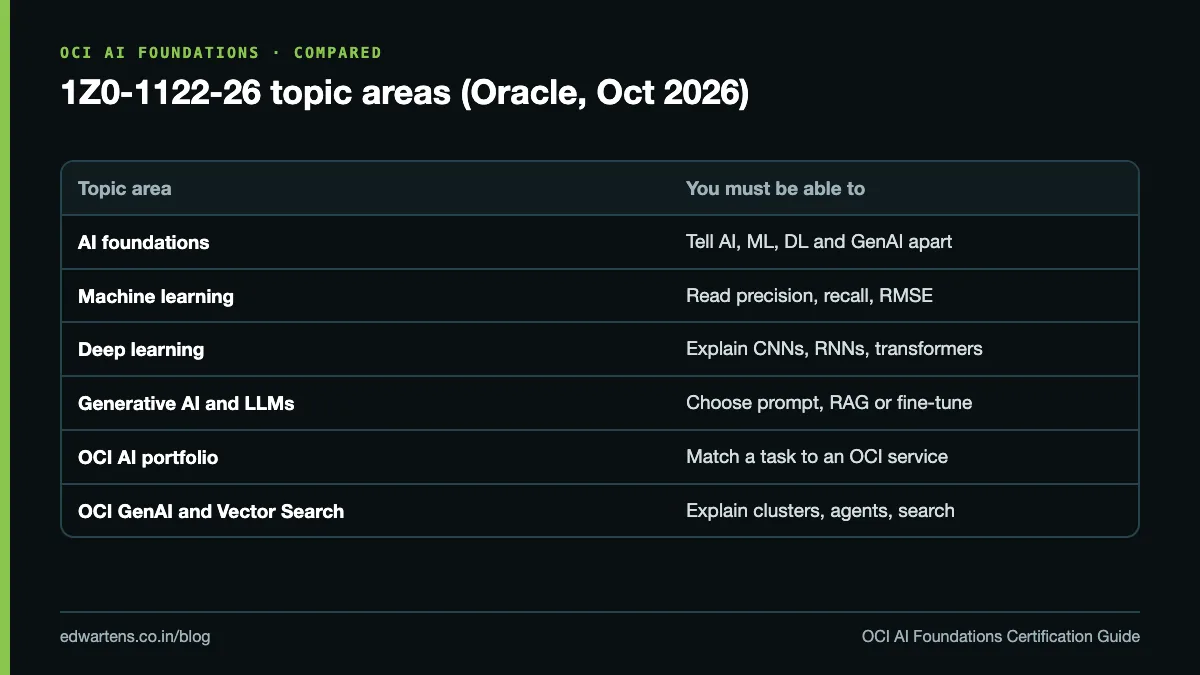The image size is (1200, 675).
Task: Click 'Match a task to an OCI service'
Action: (817, 458)
